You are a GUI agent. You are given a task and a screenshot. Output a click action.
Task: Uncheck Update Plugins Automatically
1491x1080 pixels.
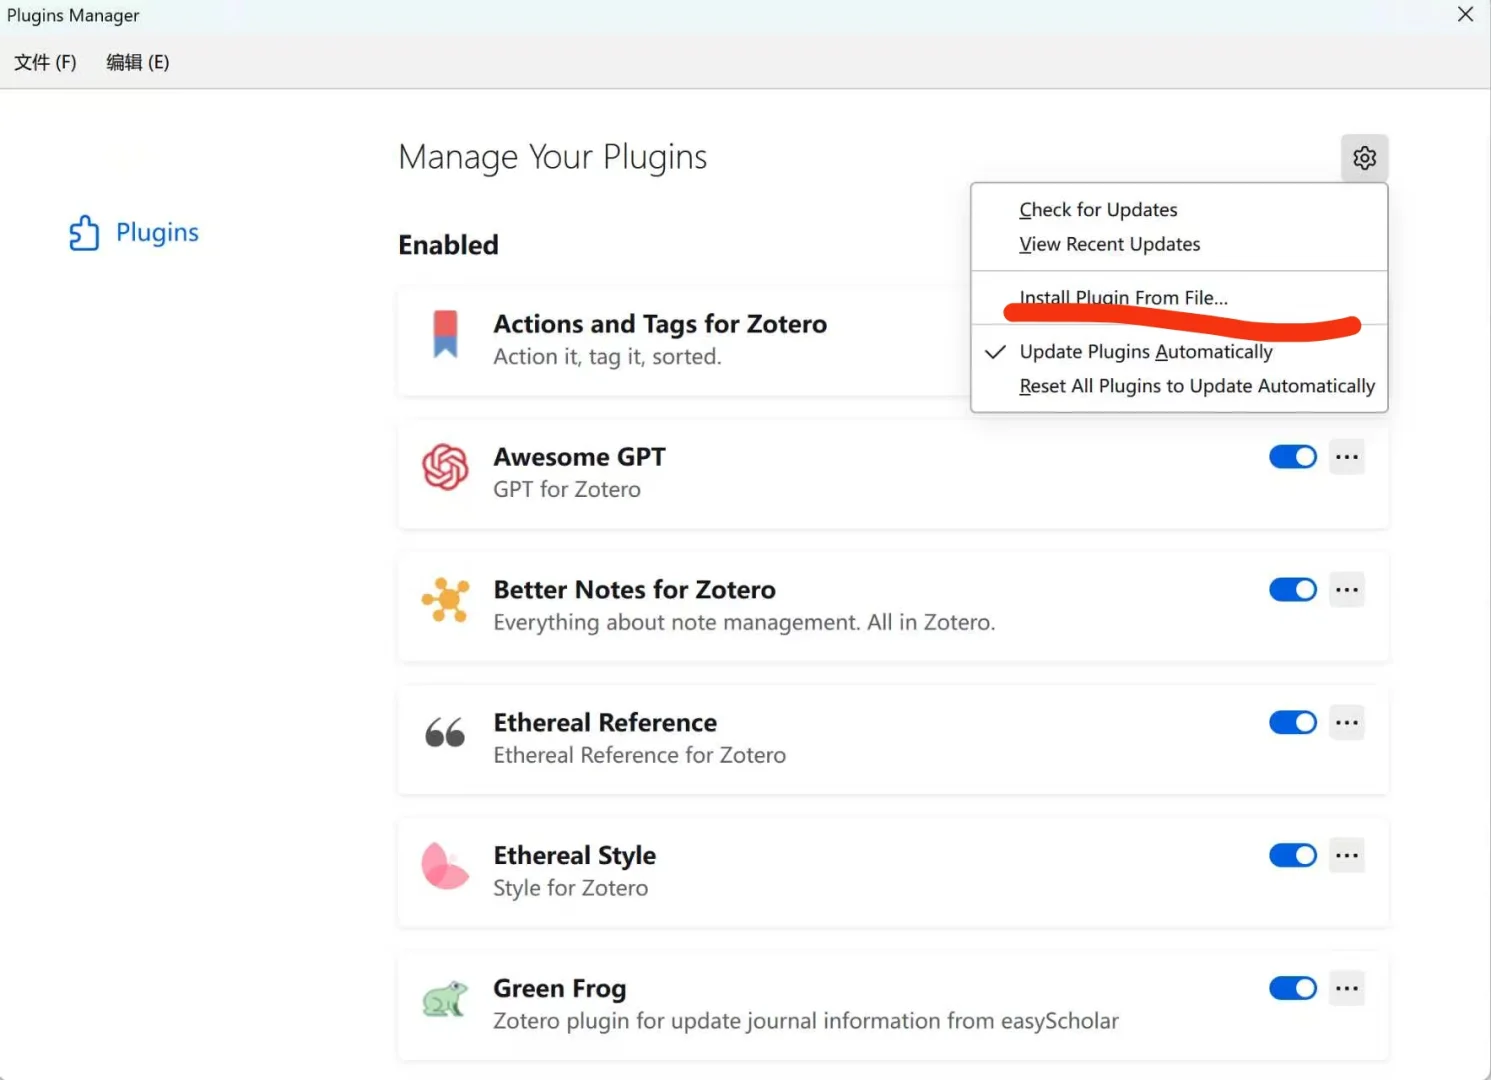point(1145,352)
